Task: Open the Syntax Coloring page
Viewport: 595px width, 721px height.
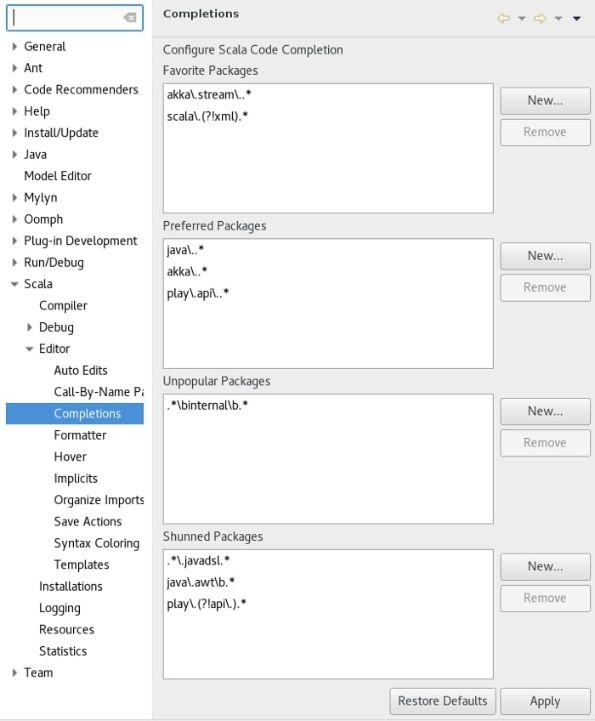Action: [x=97, y=543]
